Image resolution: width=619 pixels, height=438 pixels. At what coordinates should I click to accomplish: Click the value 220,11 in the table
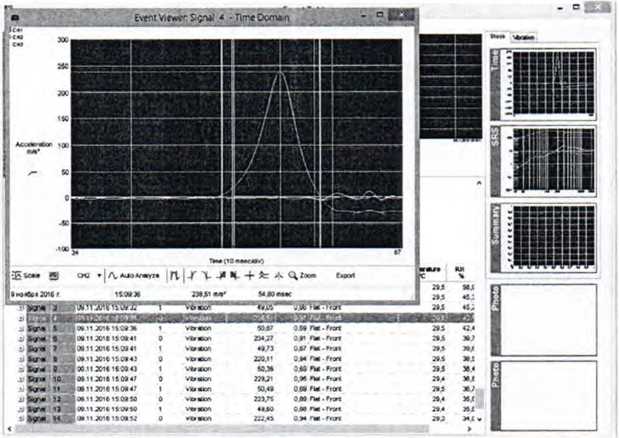click(264, 359)
